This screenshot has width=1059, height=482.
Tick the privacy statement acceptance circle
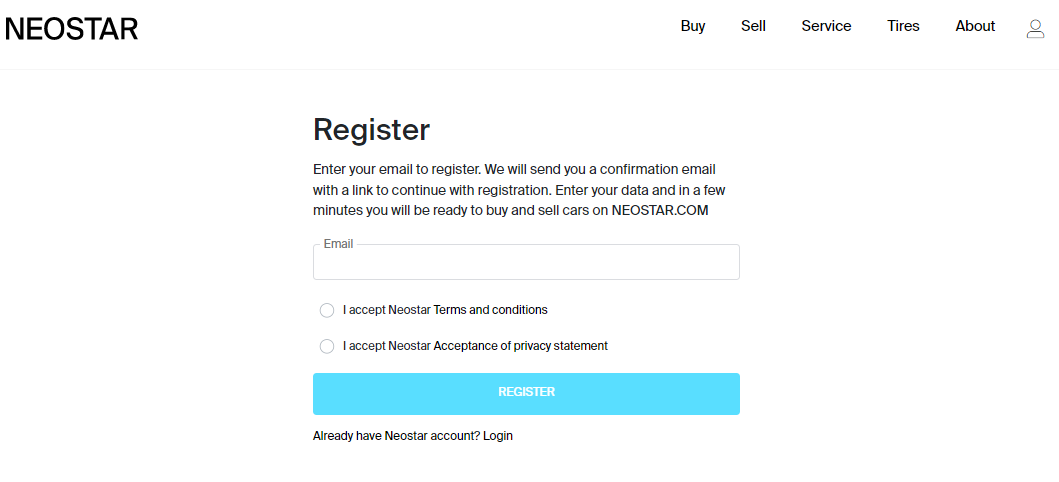[327, 346]
